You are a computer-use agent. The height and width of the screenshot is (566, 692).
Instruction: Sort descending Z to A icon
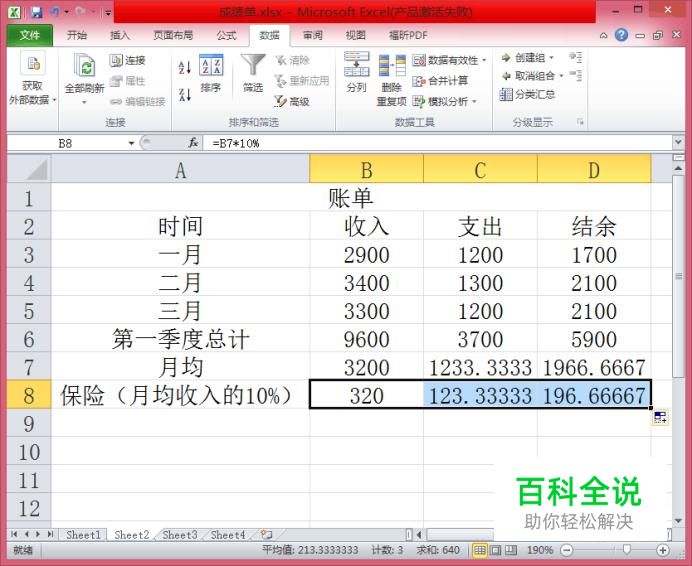184,94
